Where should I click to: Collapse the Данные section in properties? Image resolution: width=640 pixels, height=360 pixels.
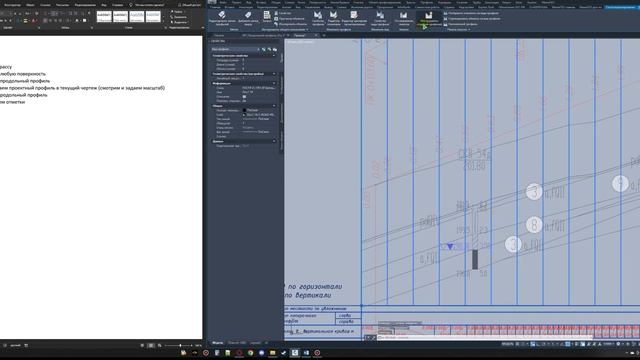[x=274, y=141]
